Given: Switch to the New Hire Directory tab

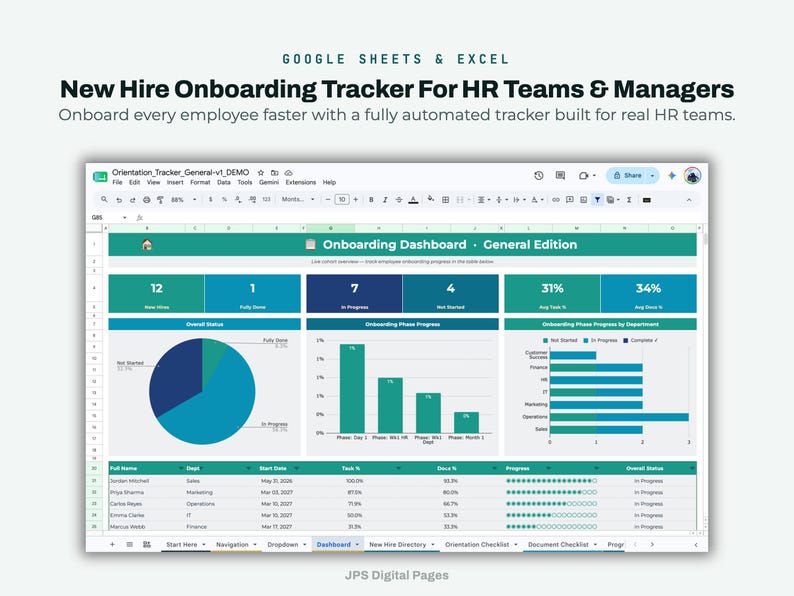Looking at the screenshot, I should tap(398, 545).
